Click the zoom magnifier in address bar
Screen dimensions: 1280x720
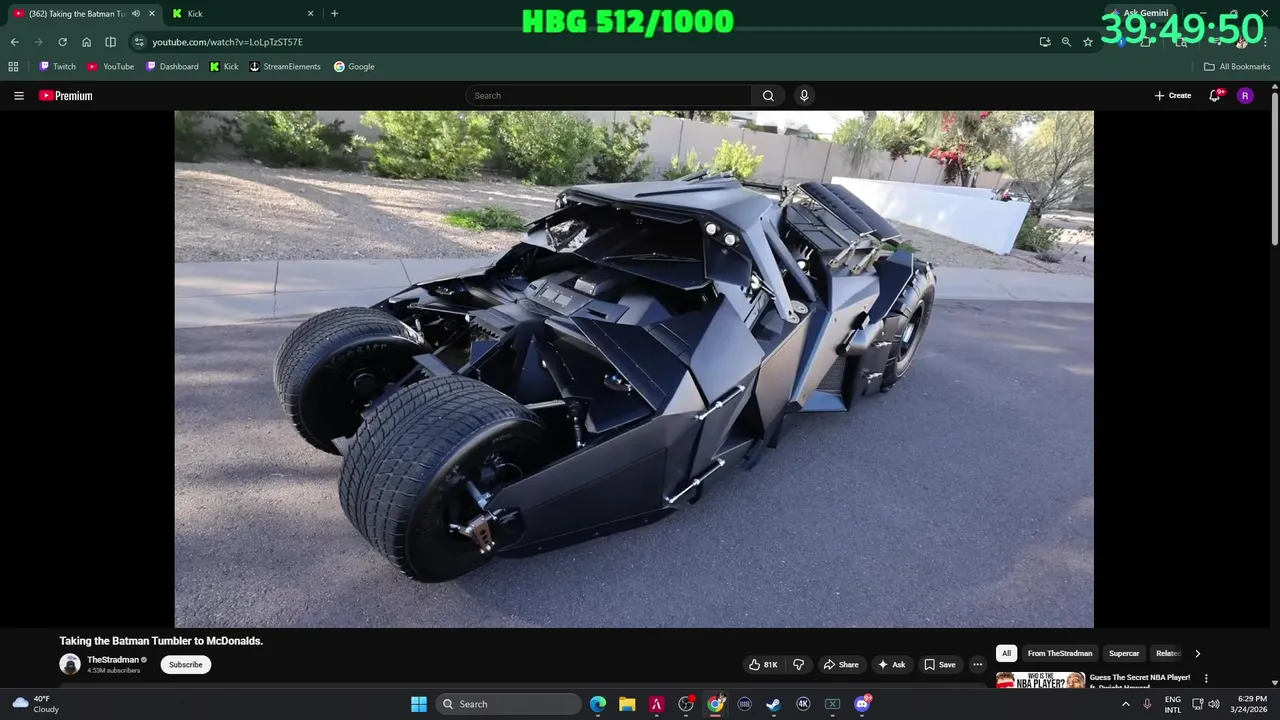click(x=1066, y=42)
